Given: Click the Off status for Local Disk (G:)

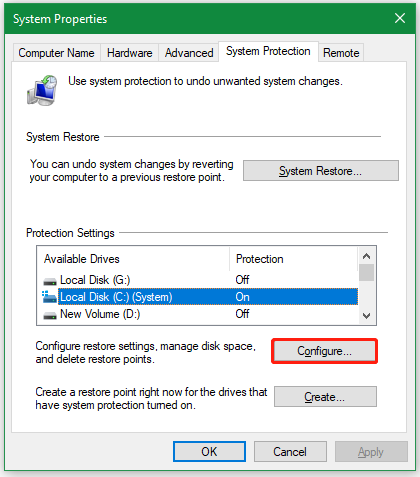Looking at the screenshot, I should click(242, 280).
